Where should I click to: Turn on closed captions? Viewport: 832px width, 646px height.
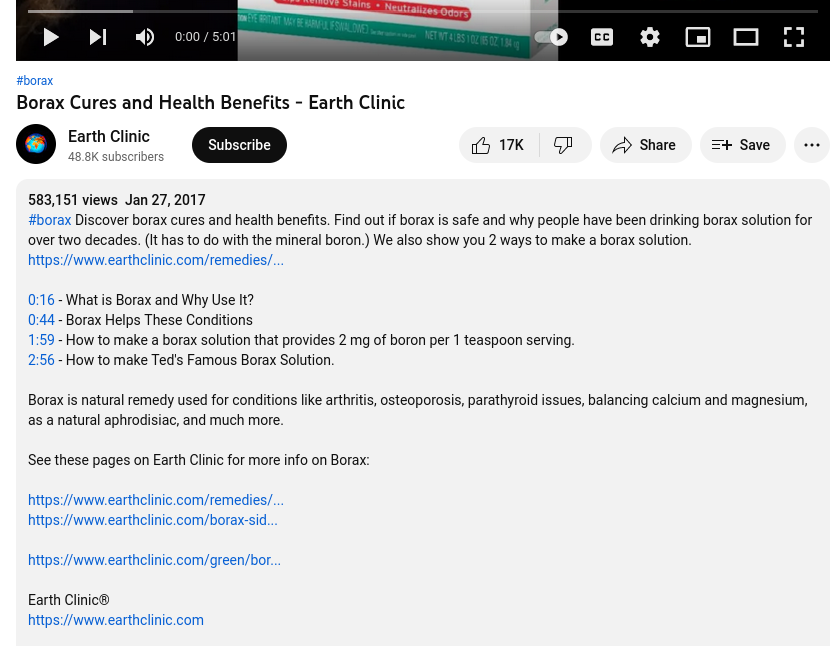pyautogui.click(x=602, y=37)
